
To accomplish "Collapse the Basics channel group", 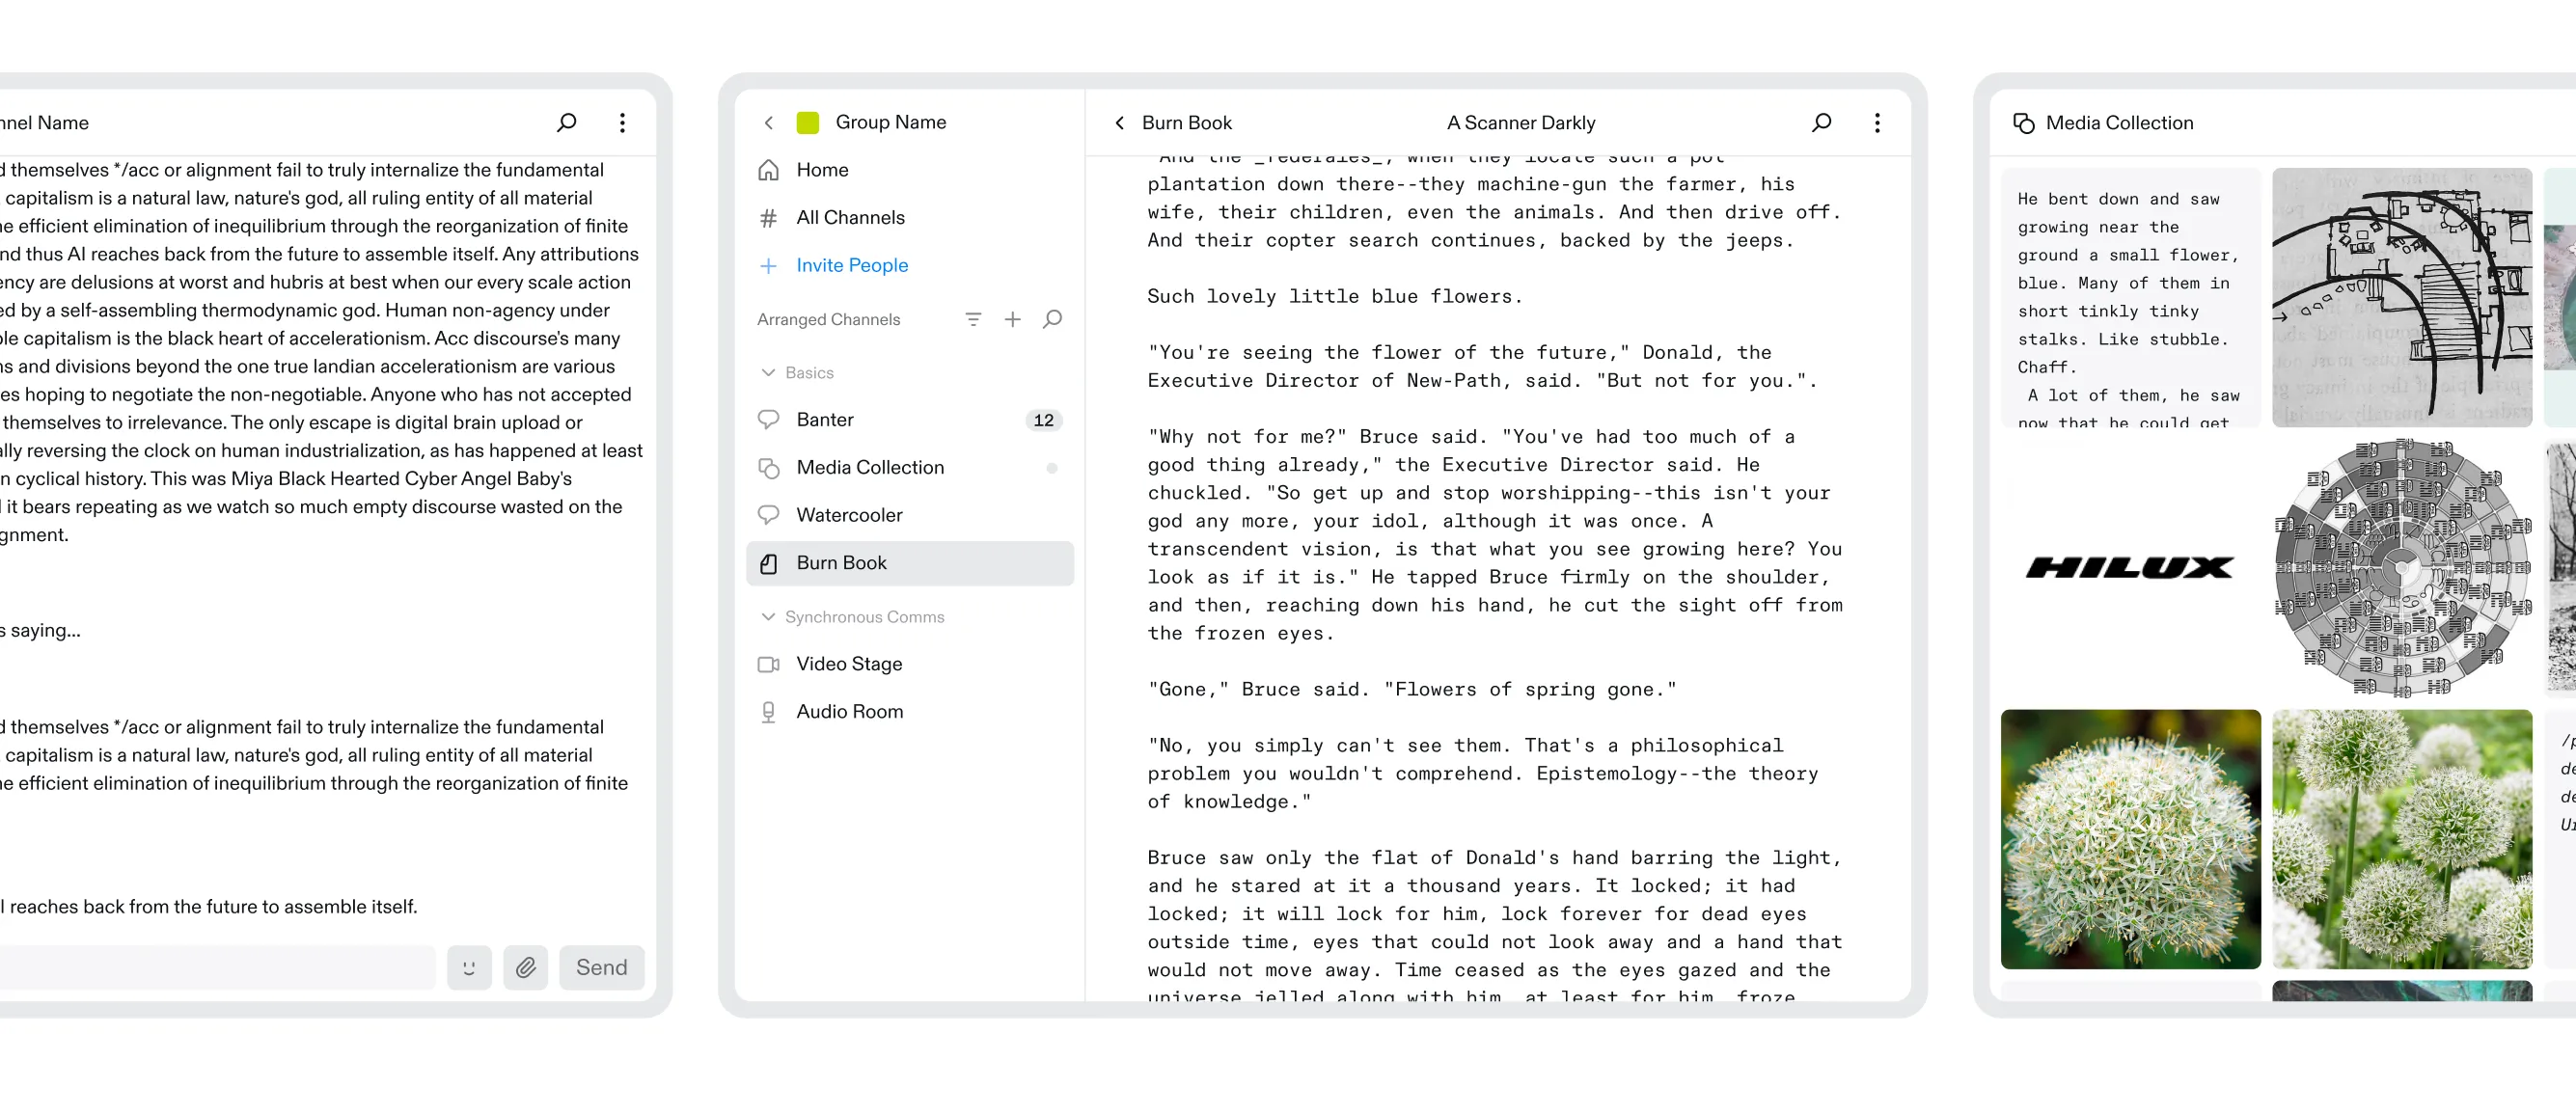I will (768, 372).
